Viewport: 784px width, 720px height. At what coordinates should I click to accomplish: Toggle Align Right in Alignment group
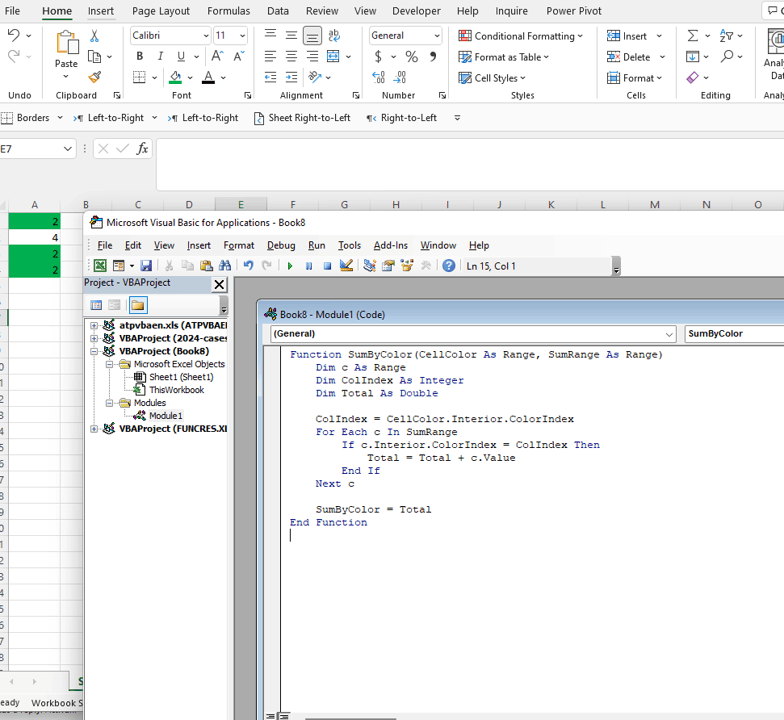[x=312, y=56]
